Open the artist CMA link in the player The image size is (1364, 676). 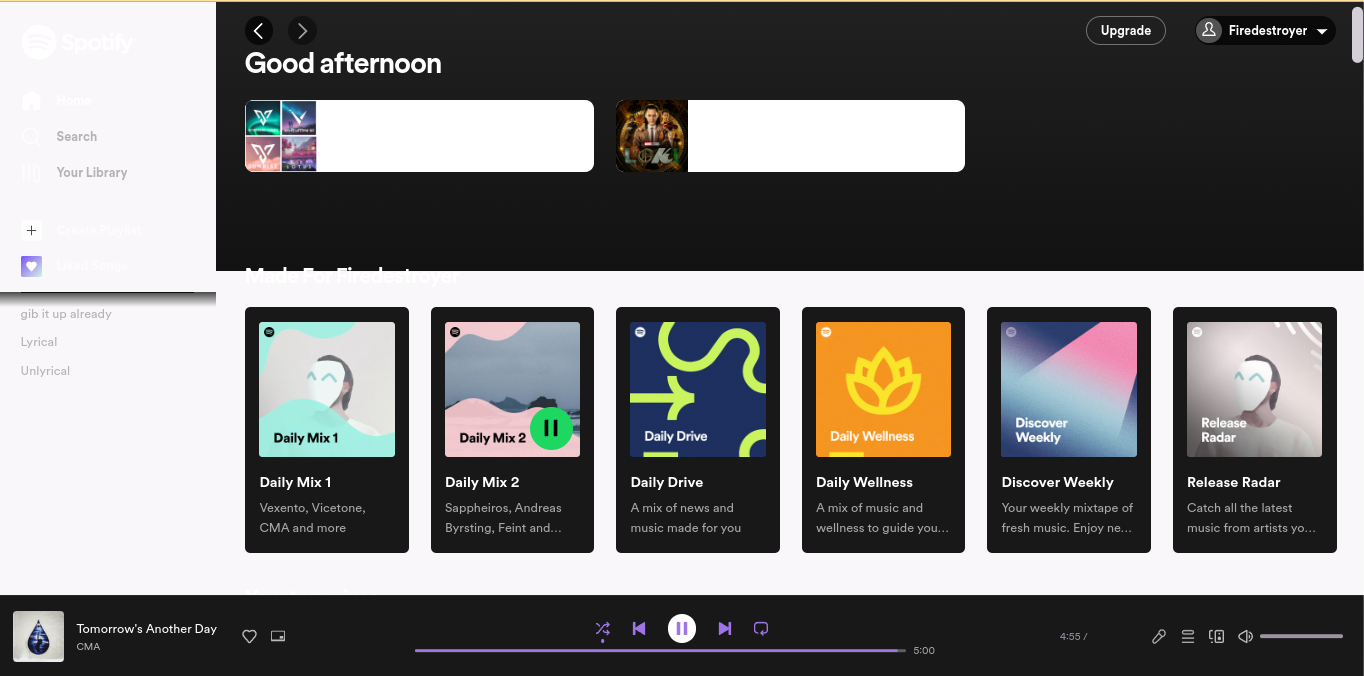click(88, 647)
